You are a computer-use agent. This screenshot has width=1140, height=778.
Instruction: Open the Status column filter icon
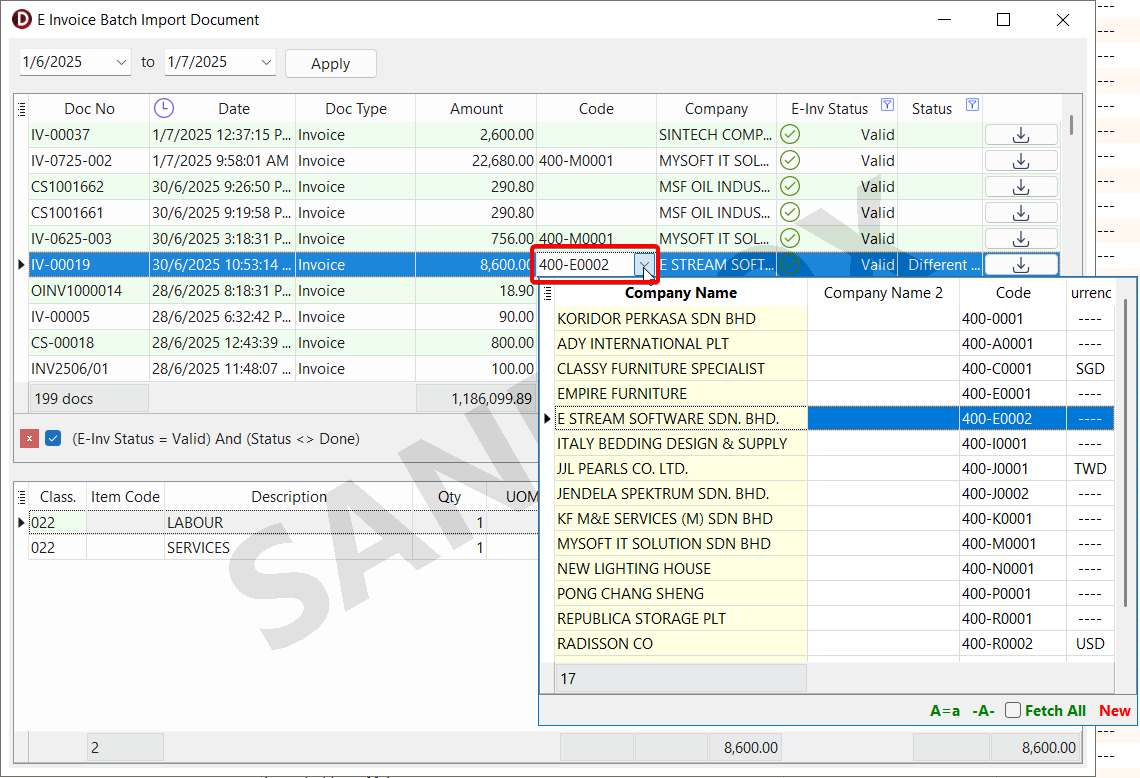point(972,106)
